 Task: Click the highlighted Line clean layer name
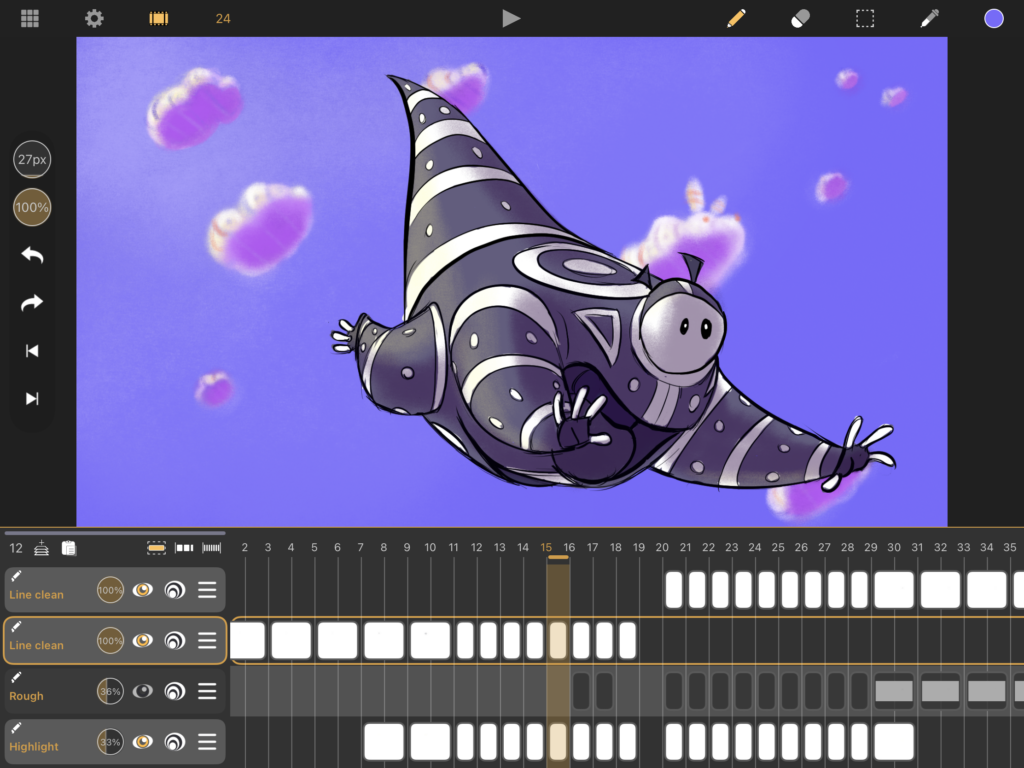[37, 645]
